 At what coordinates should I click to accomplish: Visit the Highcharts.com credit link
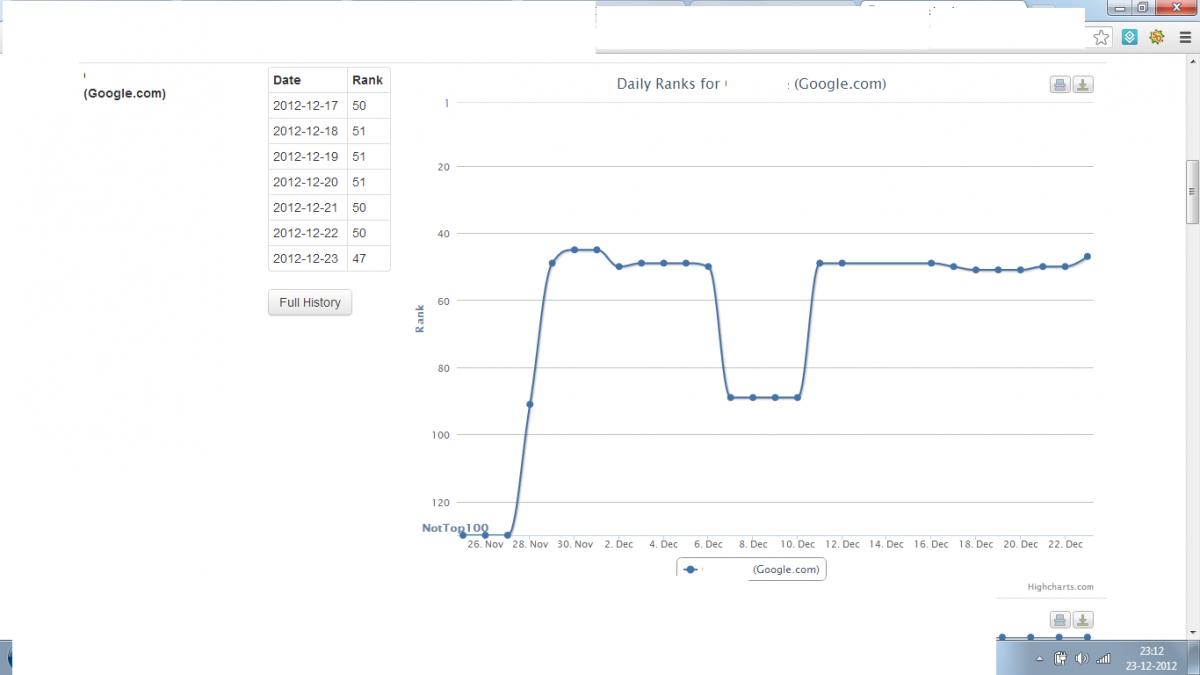1061,587
